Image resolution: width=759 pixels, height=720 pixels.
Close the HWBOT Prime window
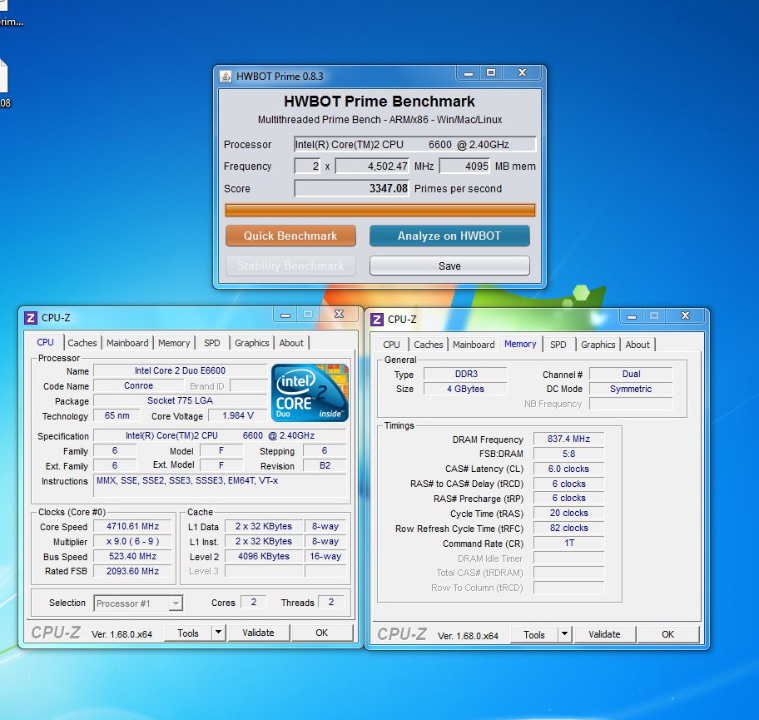[x=522, y=73]
